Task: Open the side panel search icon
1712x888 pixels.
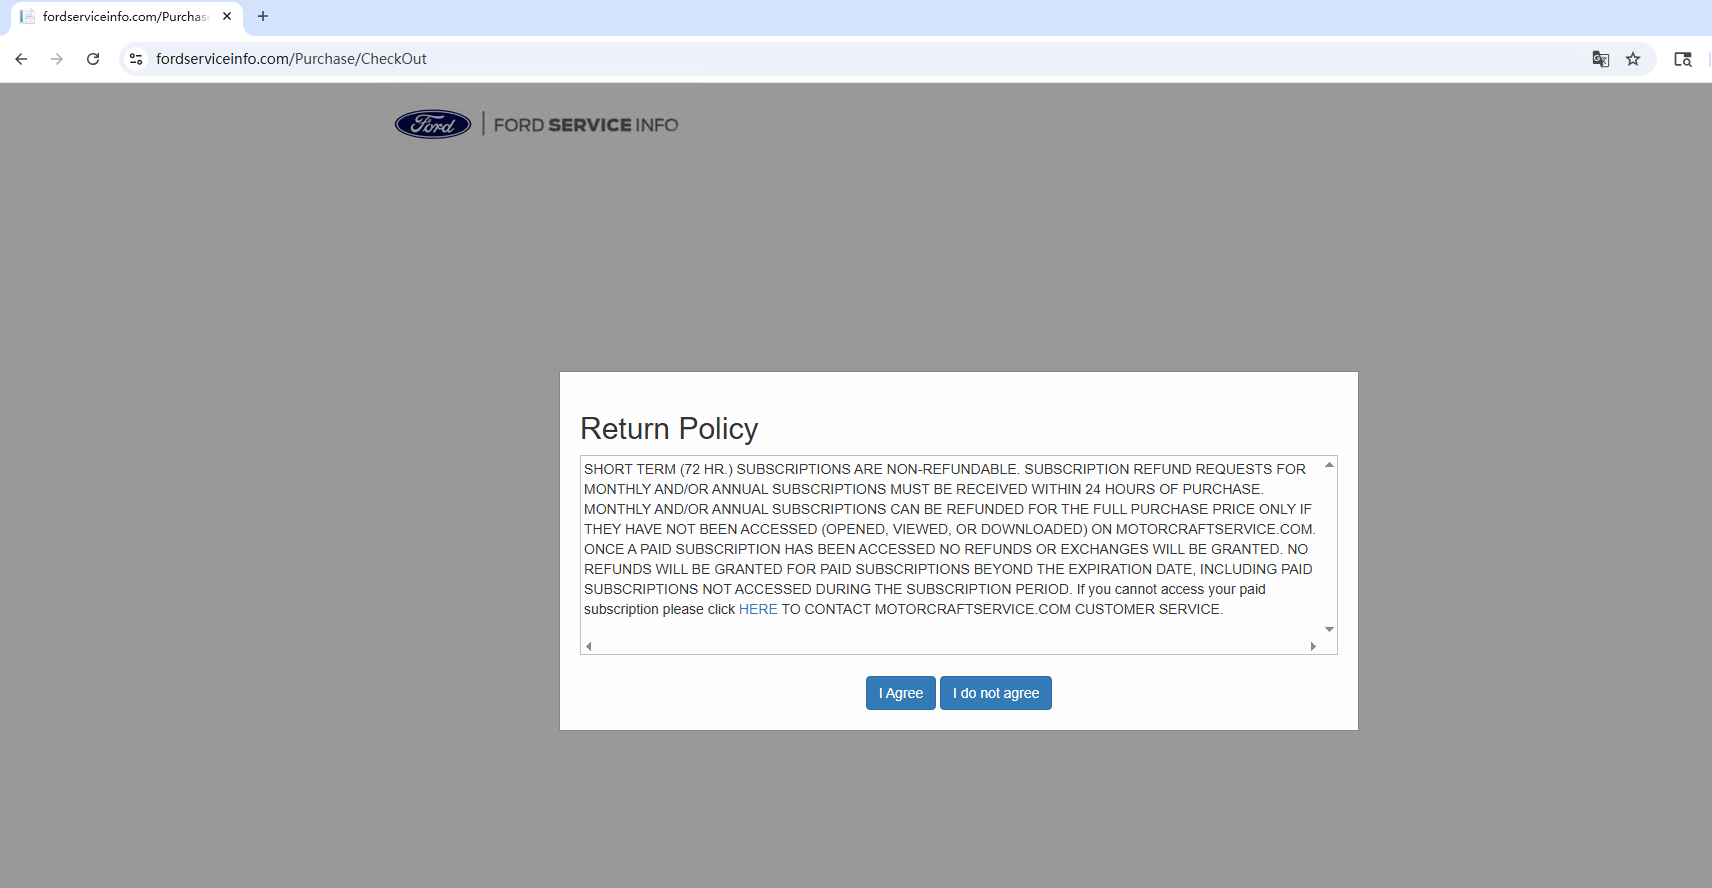Action: [x=1683, y=59]
